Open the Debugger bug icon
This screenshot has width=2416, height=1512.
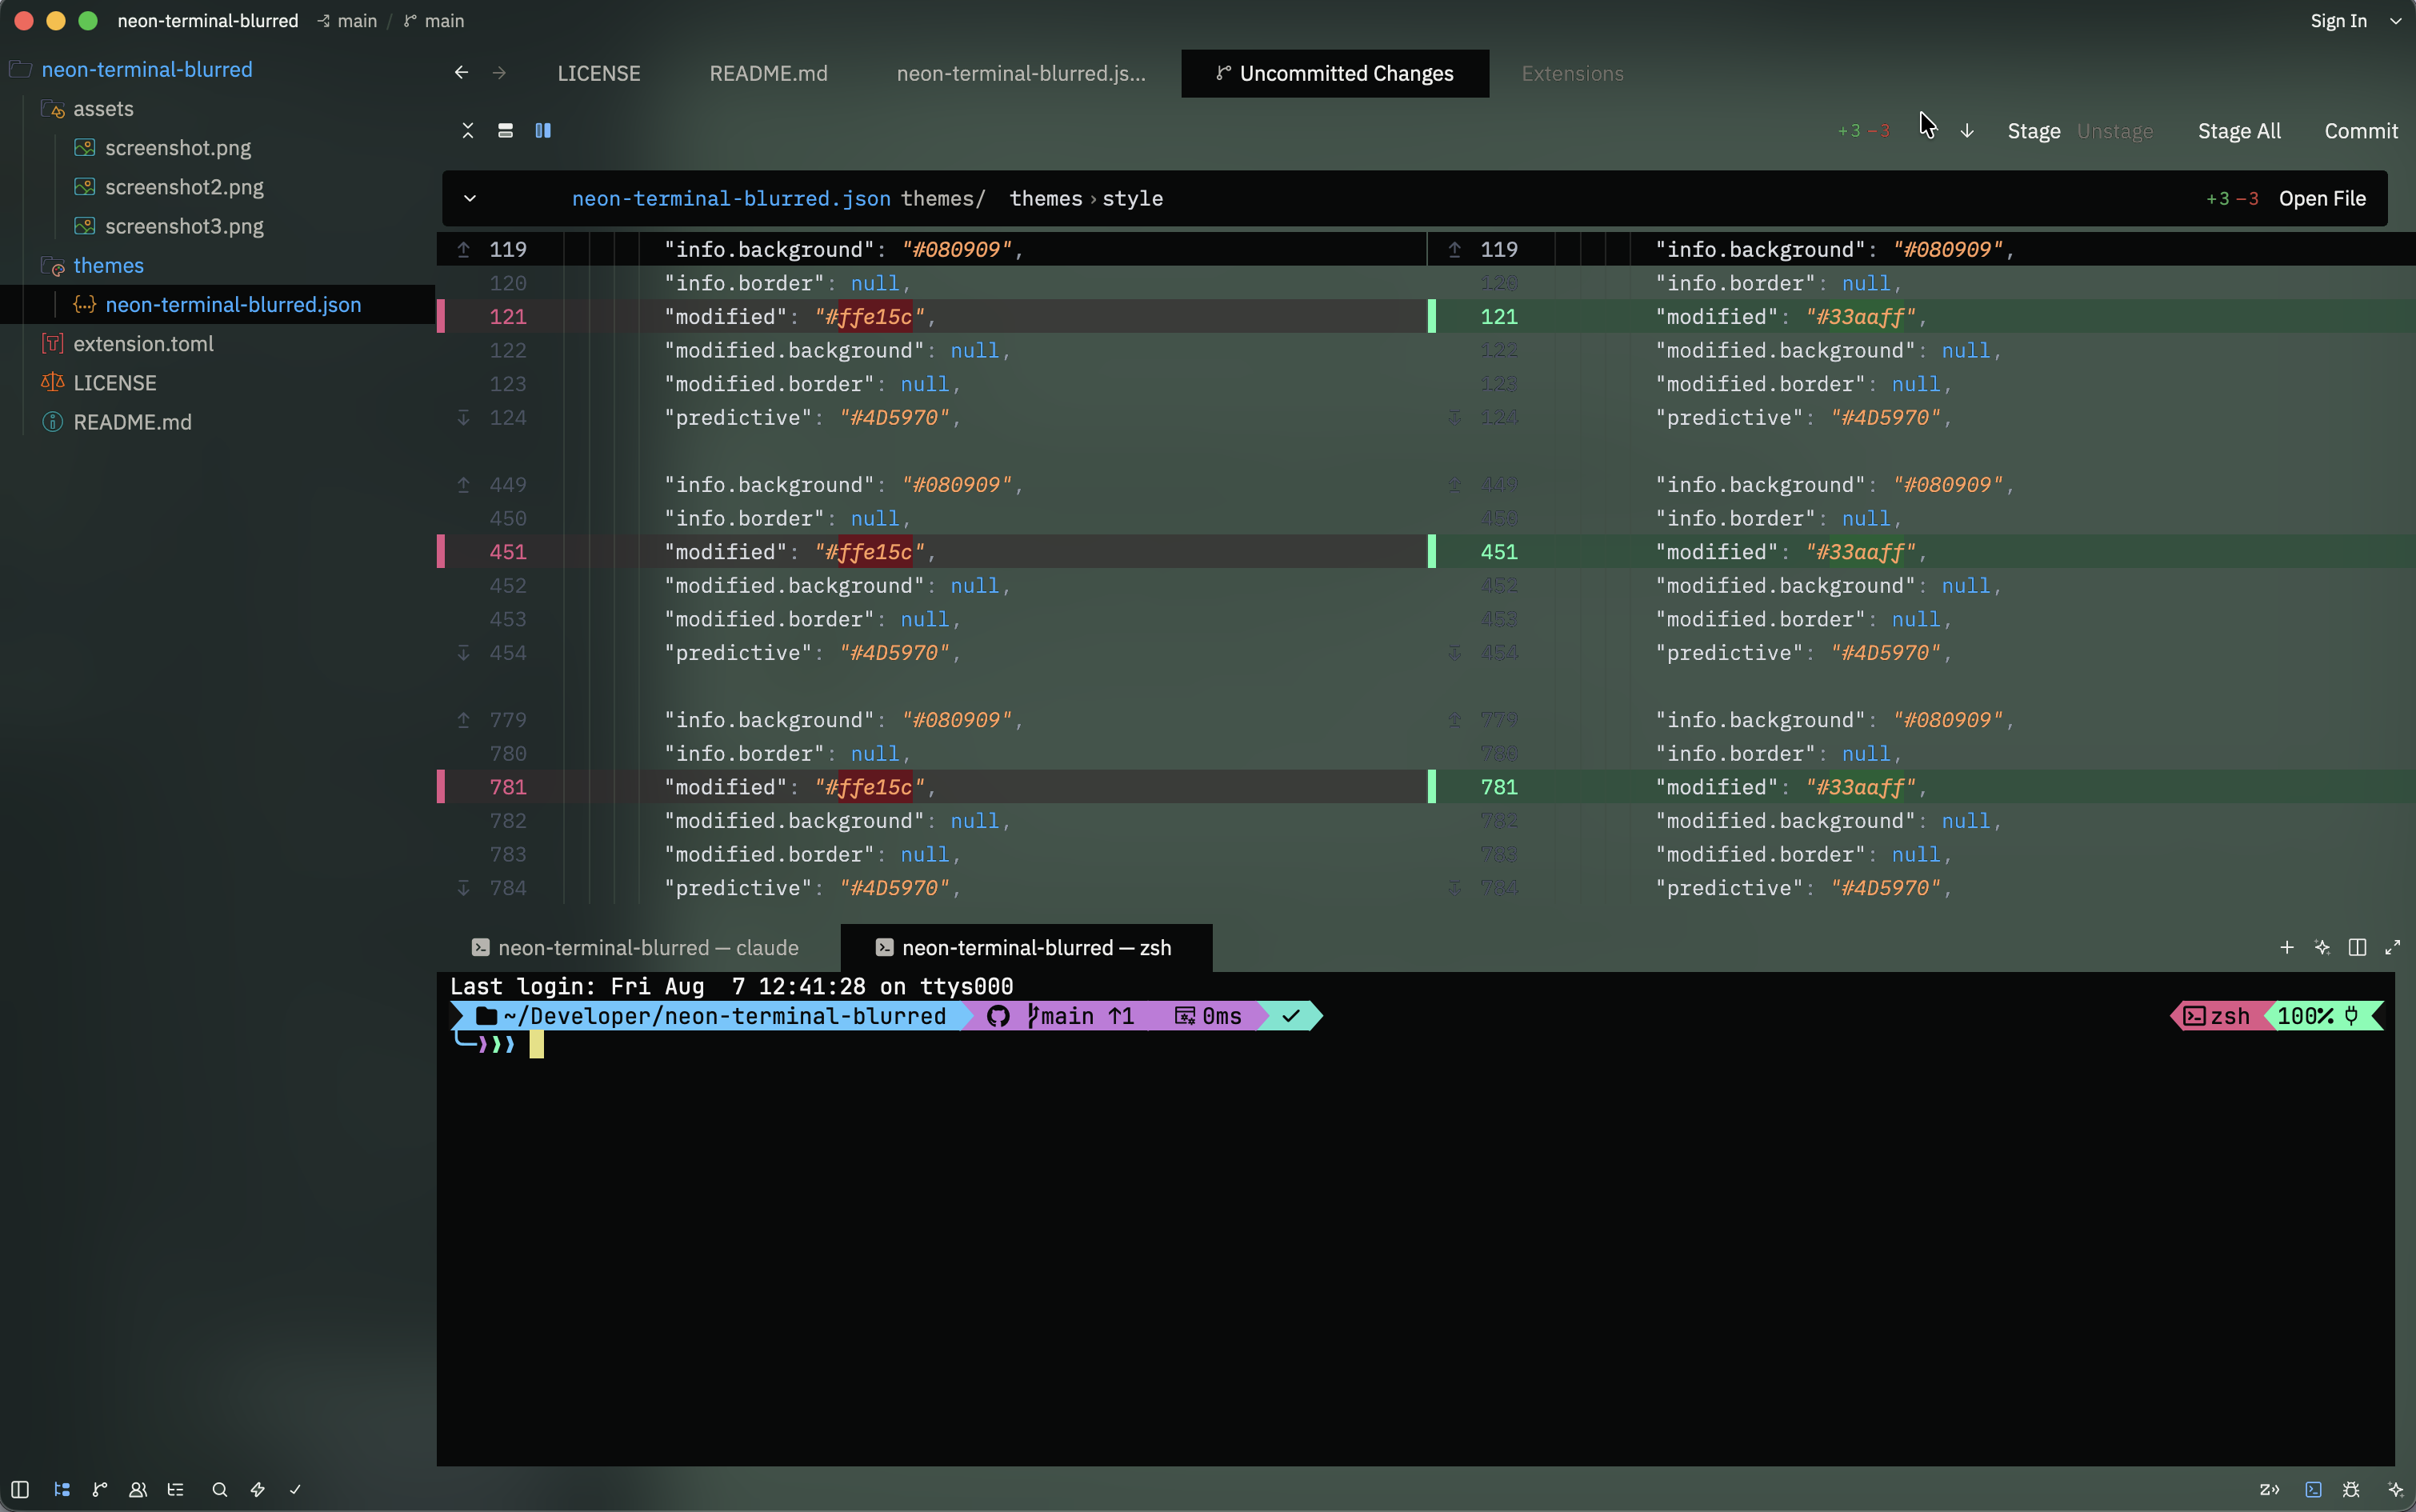(2351, 1489)
